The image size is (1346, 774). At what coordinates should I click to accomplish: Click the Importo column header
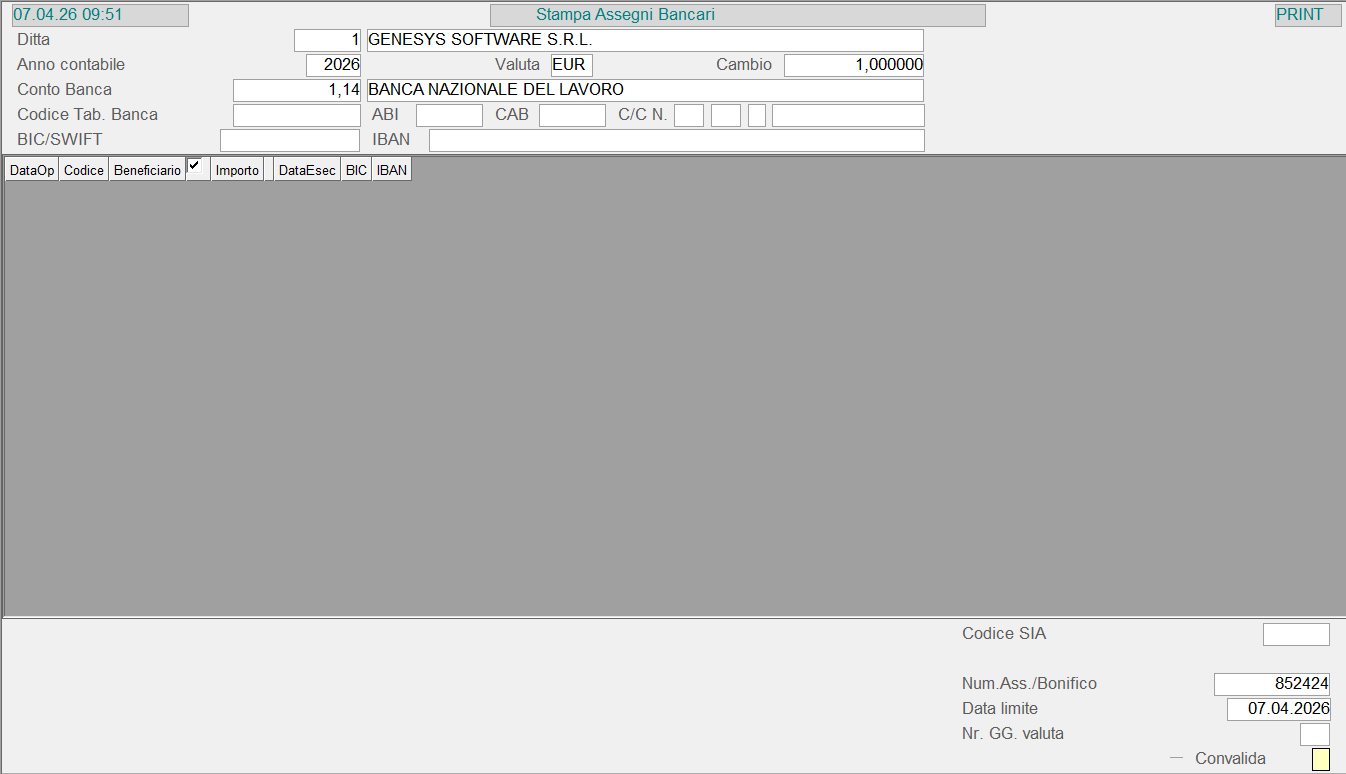coord(237,170)
